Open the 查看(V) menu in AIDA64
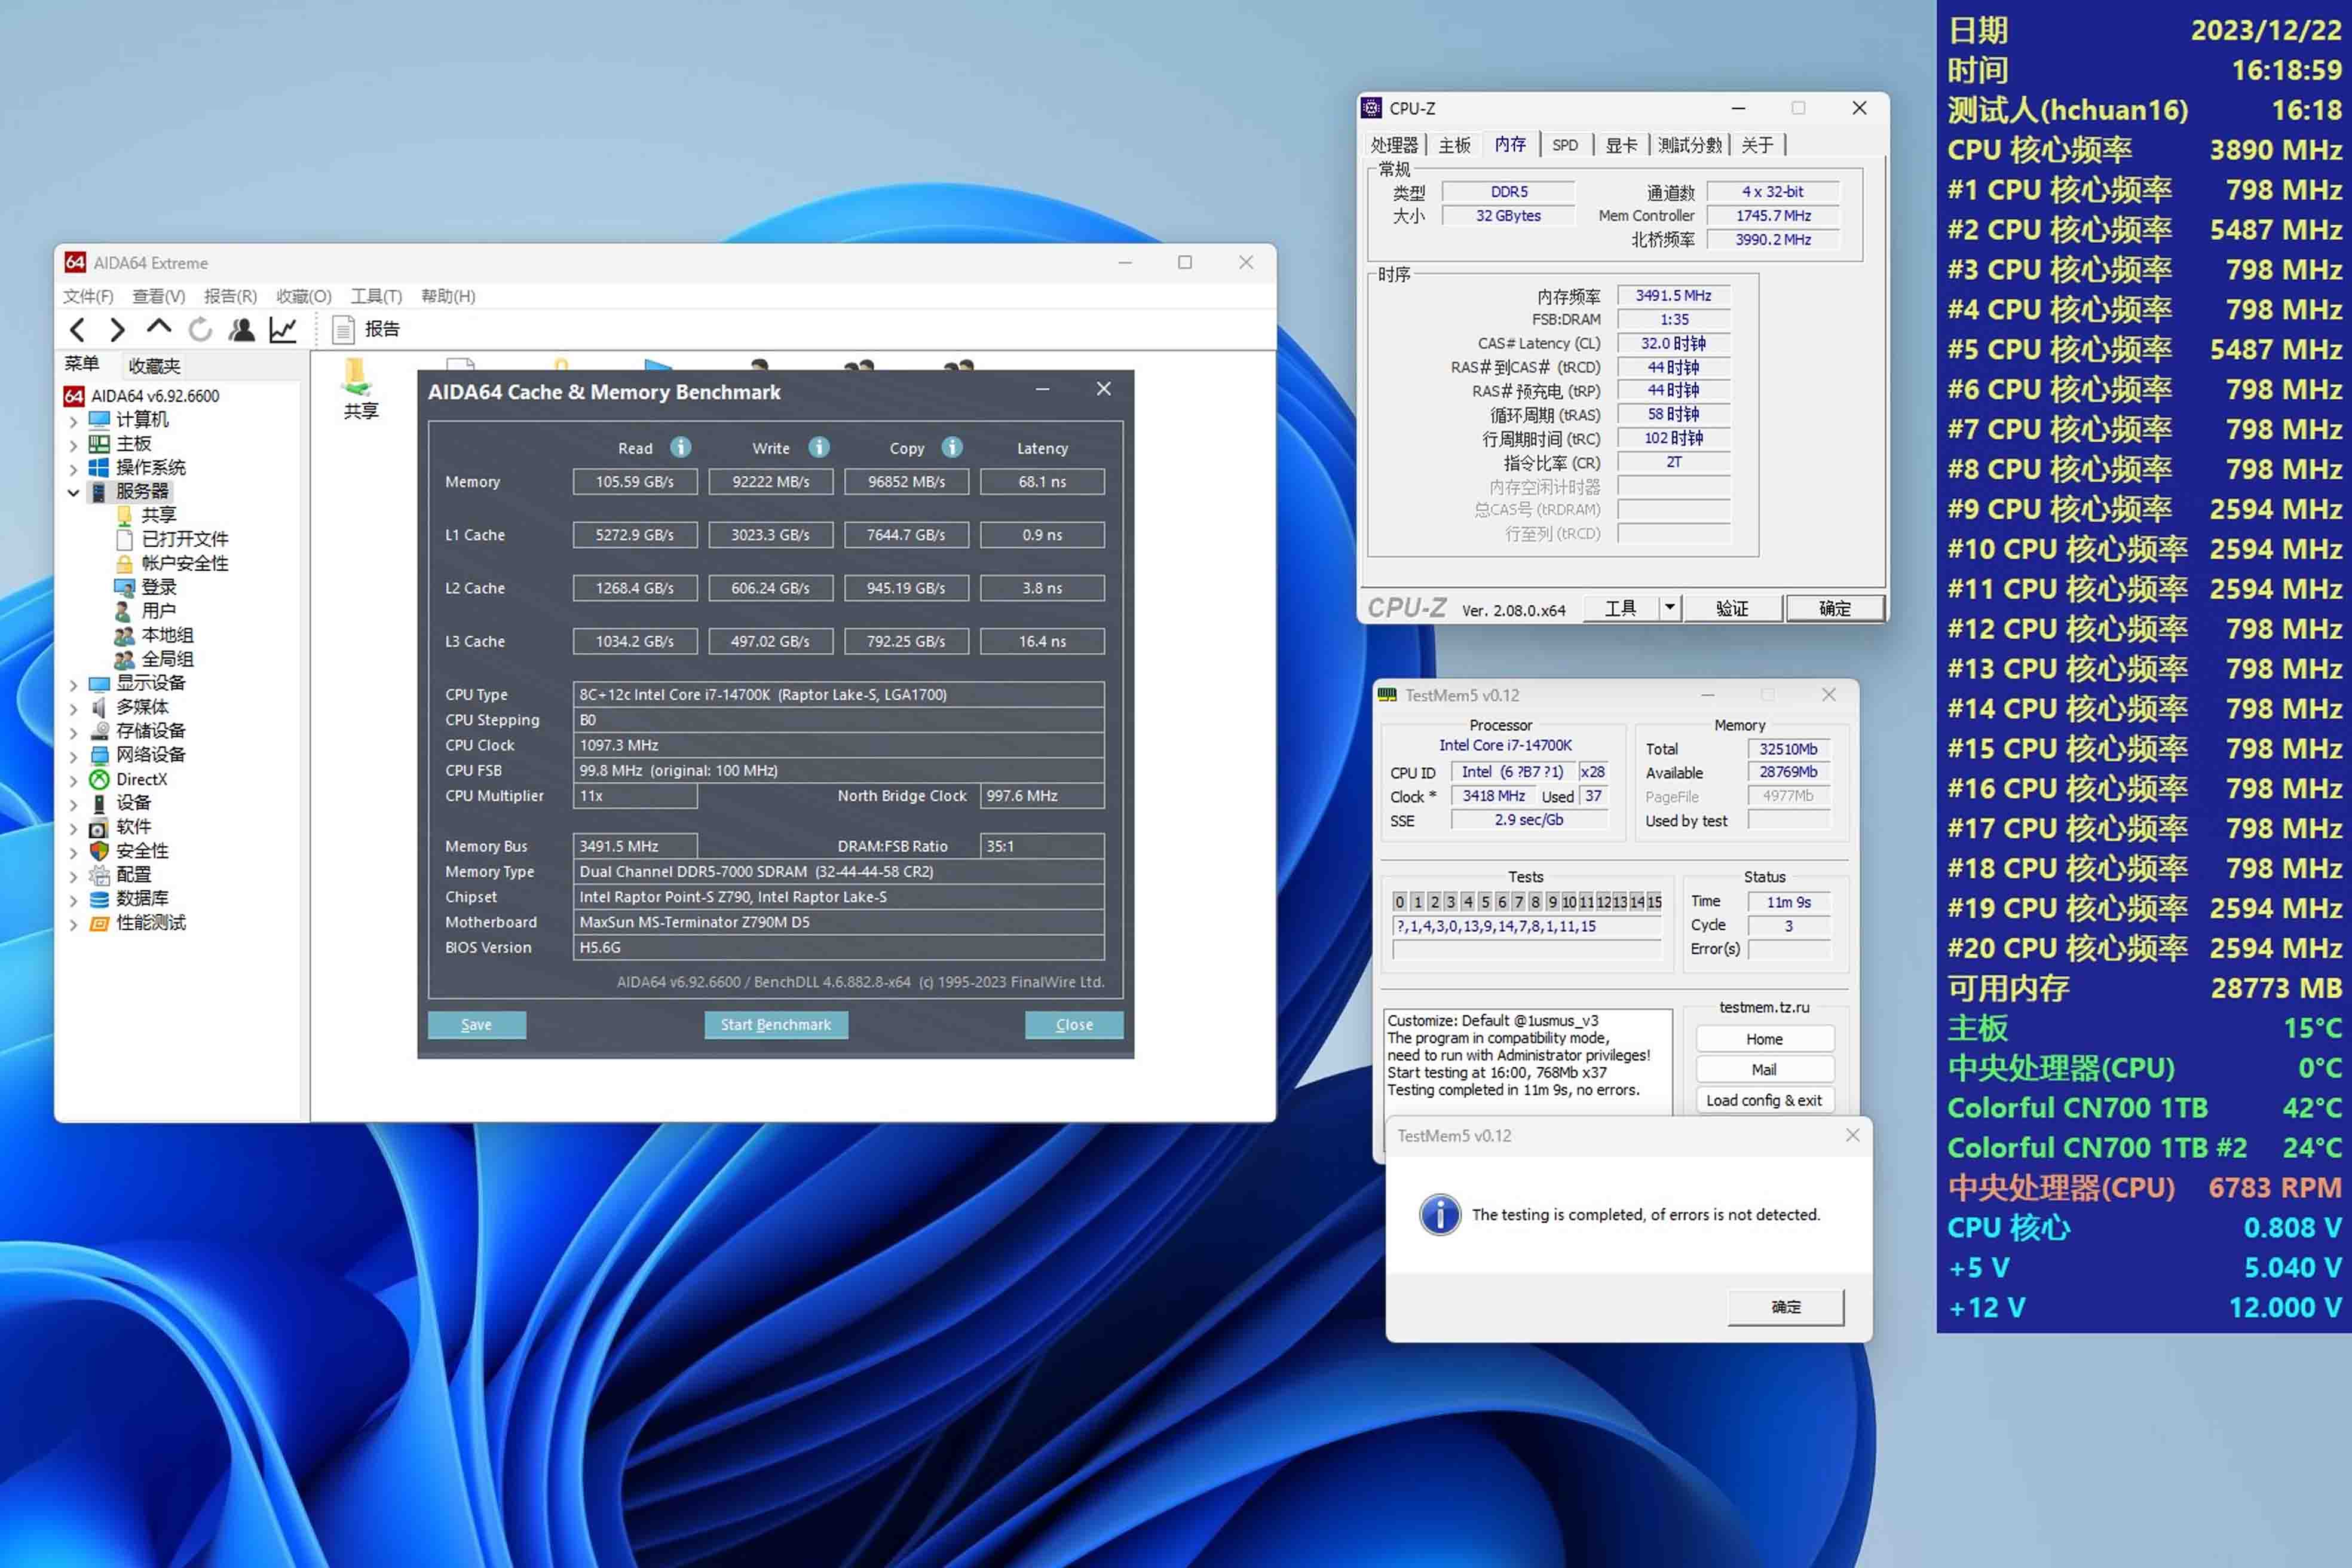Viewport: 2352px width, 1568px height. tap(159, 296)
